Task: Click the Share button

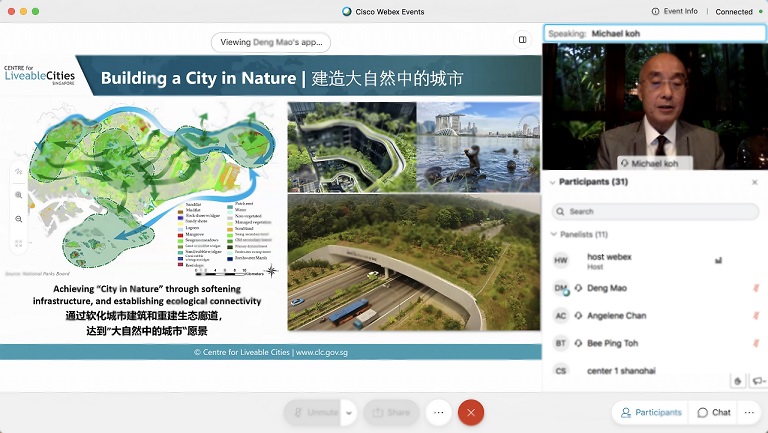Action: coord(391,412)
